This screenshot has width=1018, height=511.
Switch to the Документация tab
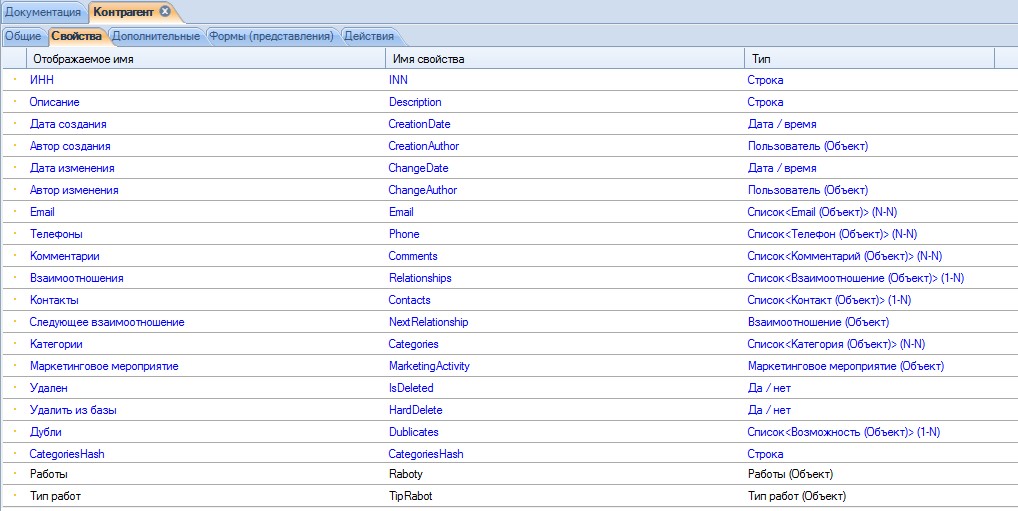[43, 11]
